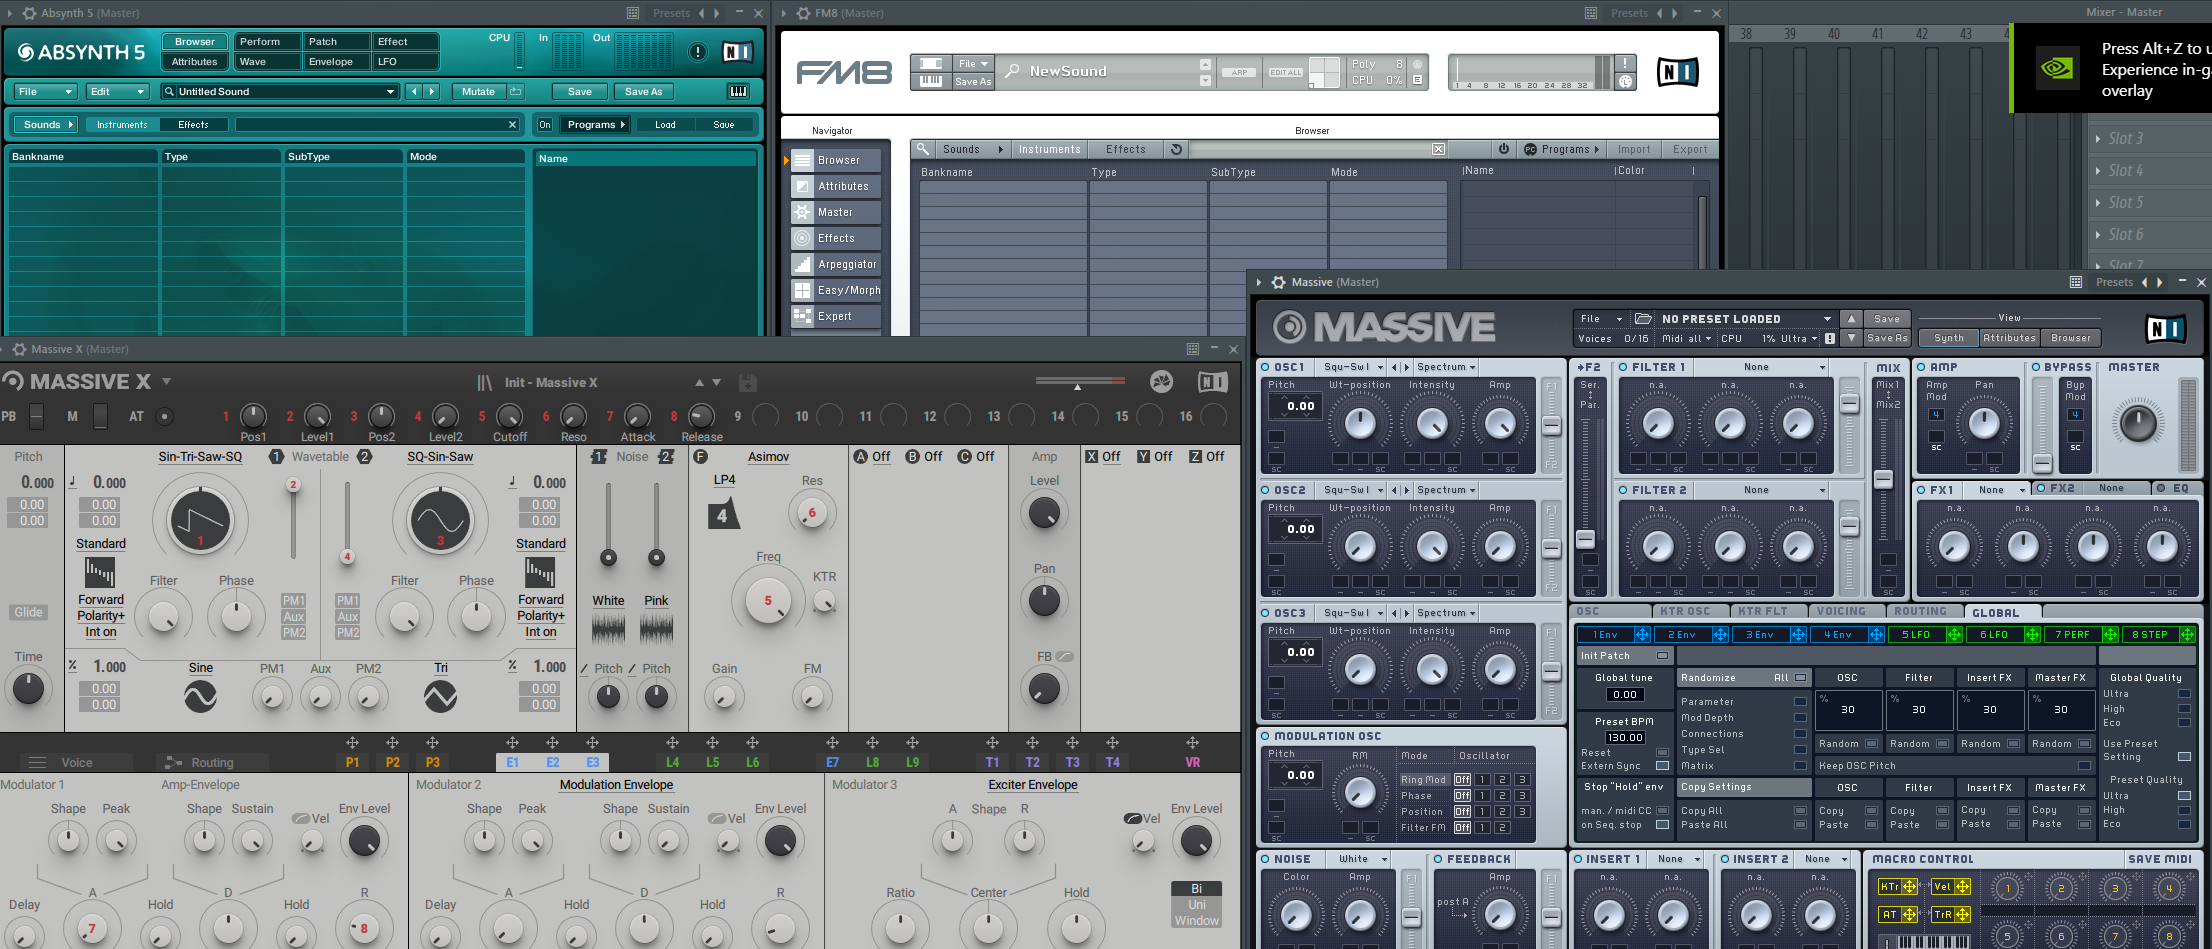Open the dropdown arrow beside Massive X logo
This screenshot has width=2212, height=949.
166,381
